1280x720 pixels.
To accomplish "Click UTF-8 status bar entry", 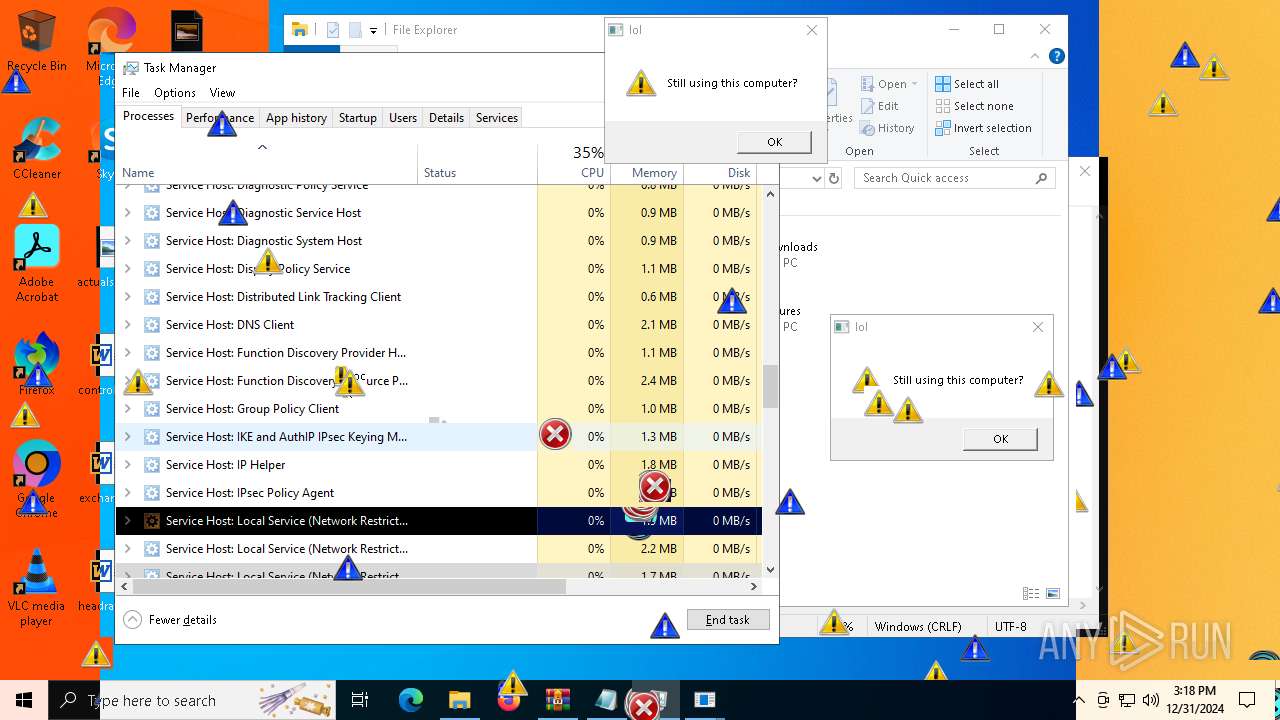I will pos(1010,627).
